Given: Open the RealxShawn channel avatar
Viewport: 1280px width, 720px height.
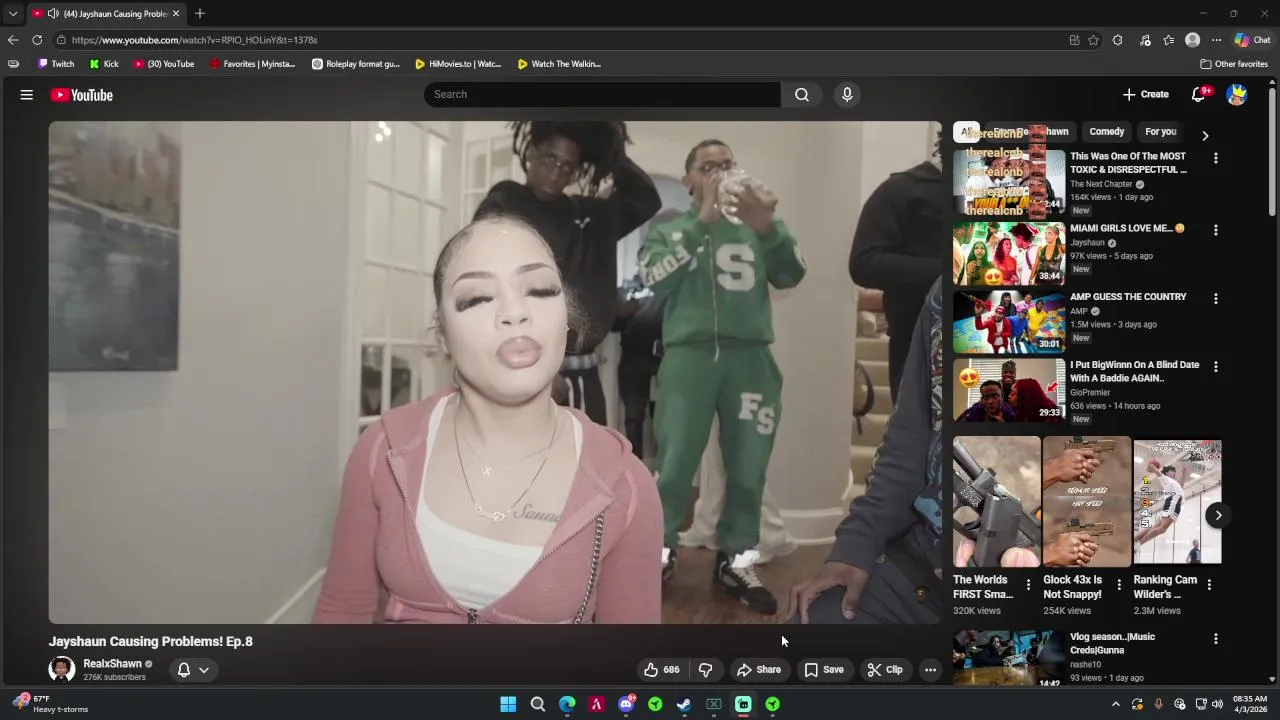Looking at the screenshot, I should pos(62,669).
